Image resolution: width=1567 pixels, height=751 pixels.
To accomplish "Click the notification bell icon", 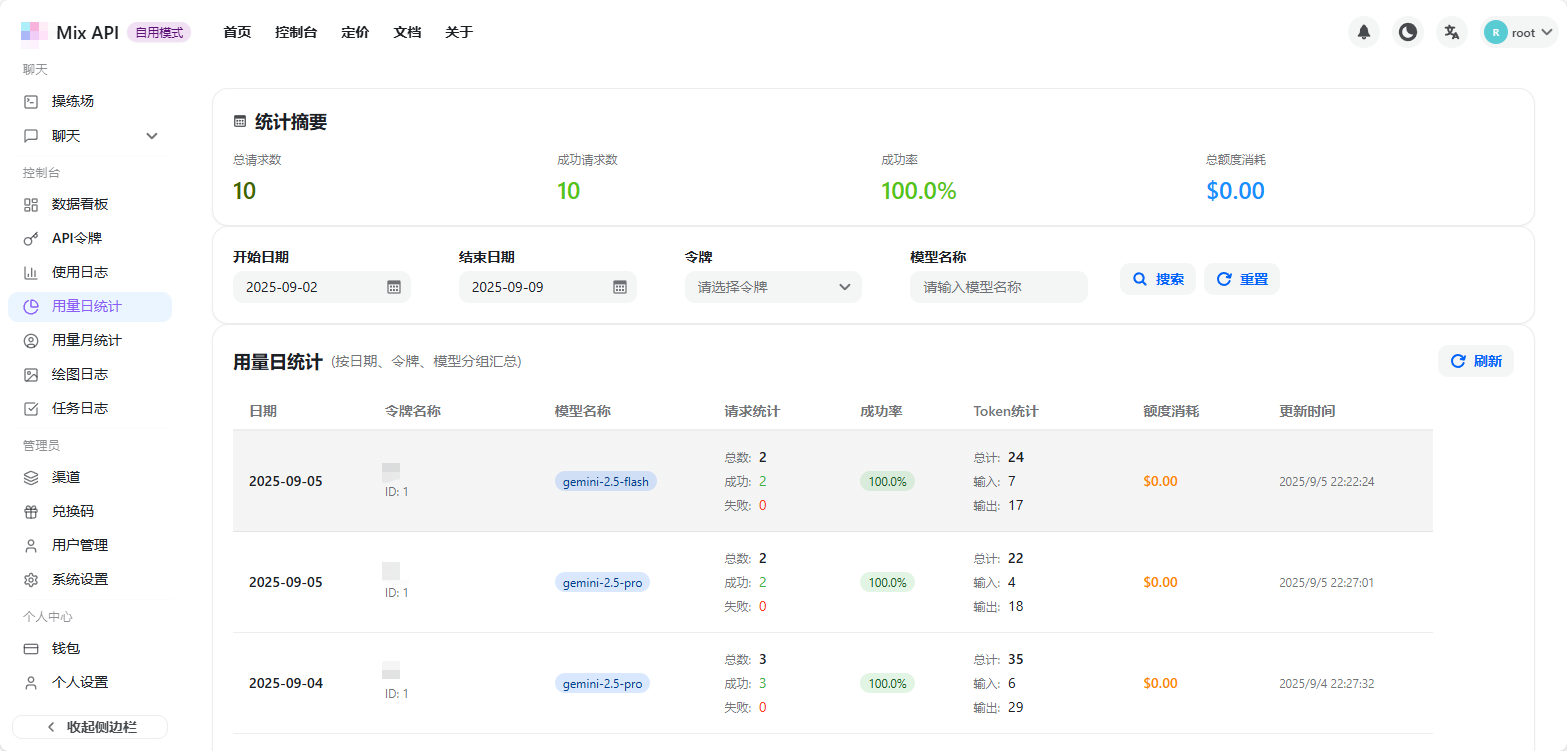I will [x=1363, y=32].
